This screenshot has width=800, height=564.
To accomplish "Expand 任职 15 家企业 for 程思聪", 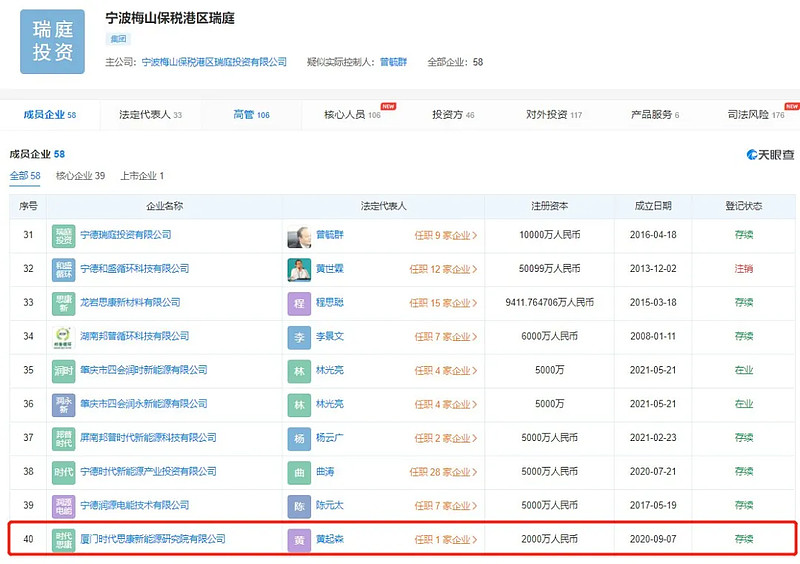I will tap(443, 303).
